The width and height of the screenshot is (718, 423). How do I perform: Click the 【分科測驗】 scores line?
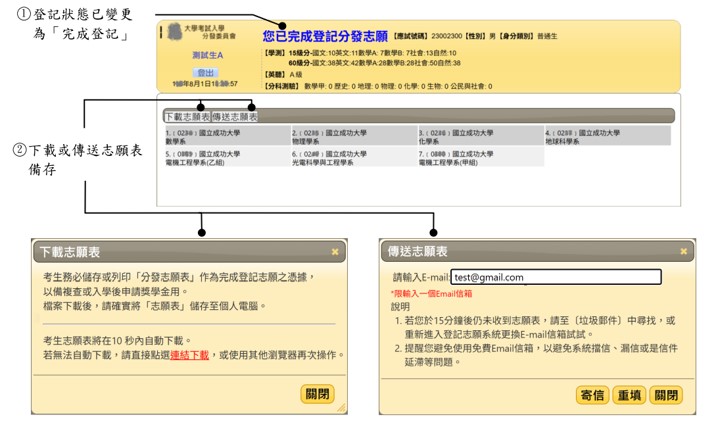coord(378,86)
